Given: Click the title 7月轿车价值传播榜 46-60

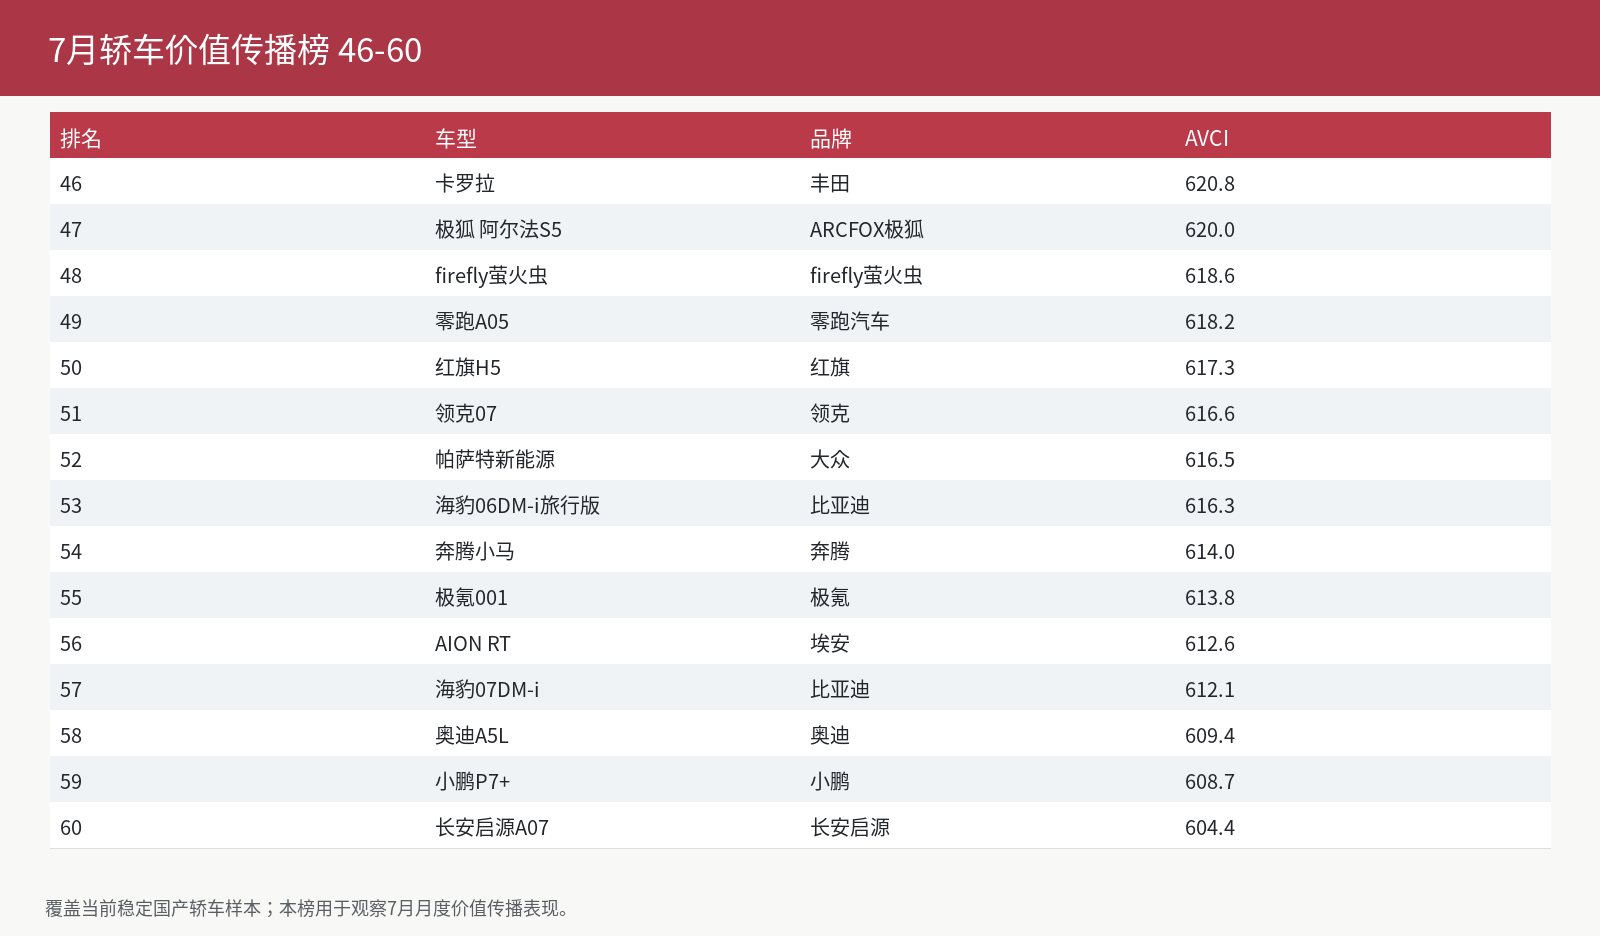Looking at the screenshot, I should tap(235, 50).
